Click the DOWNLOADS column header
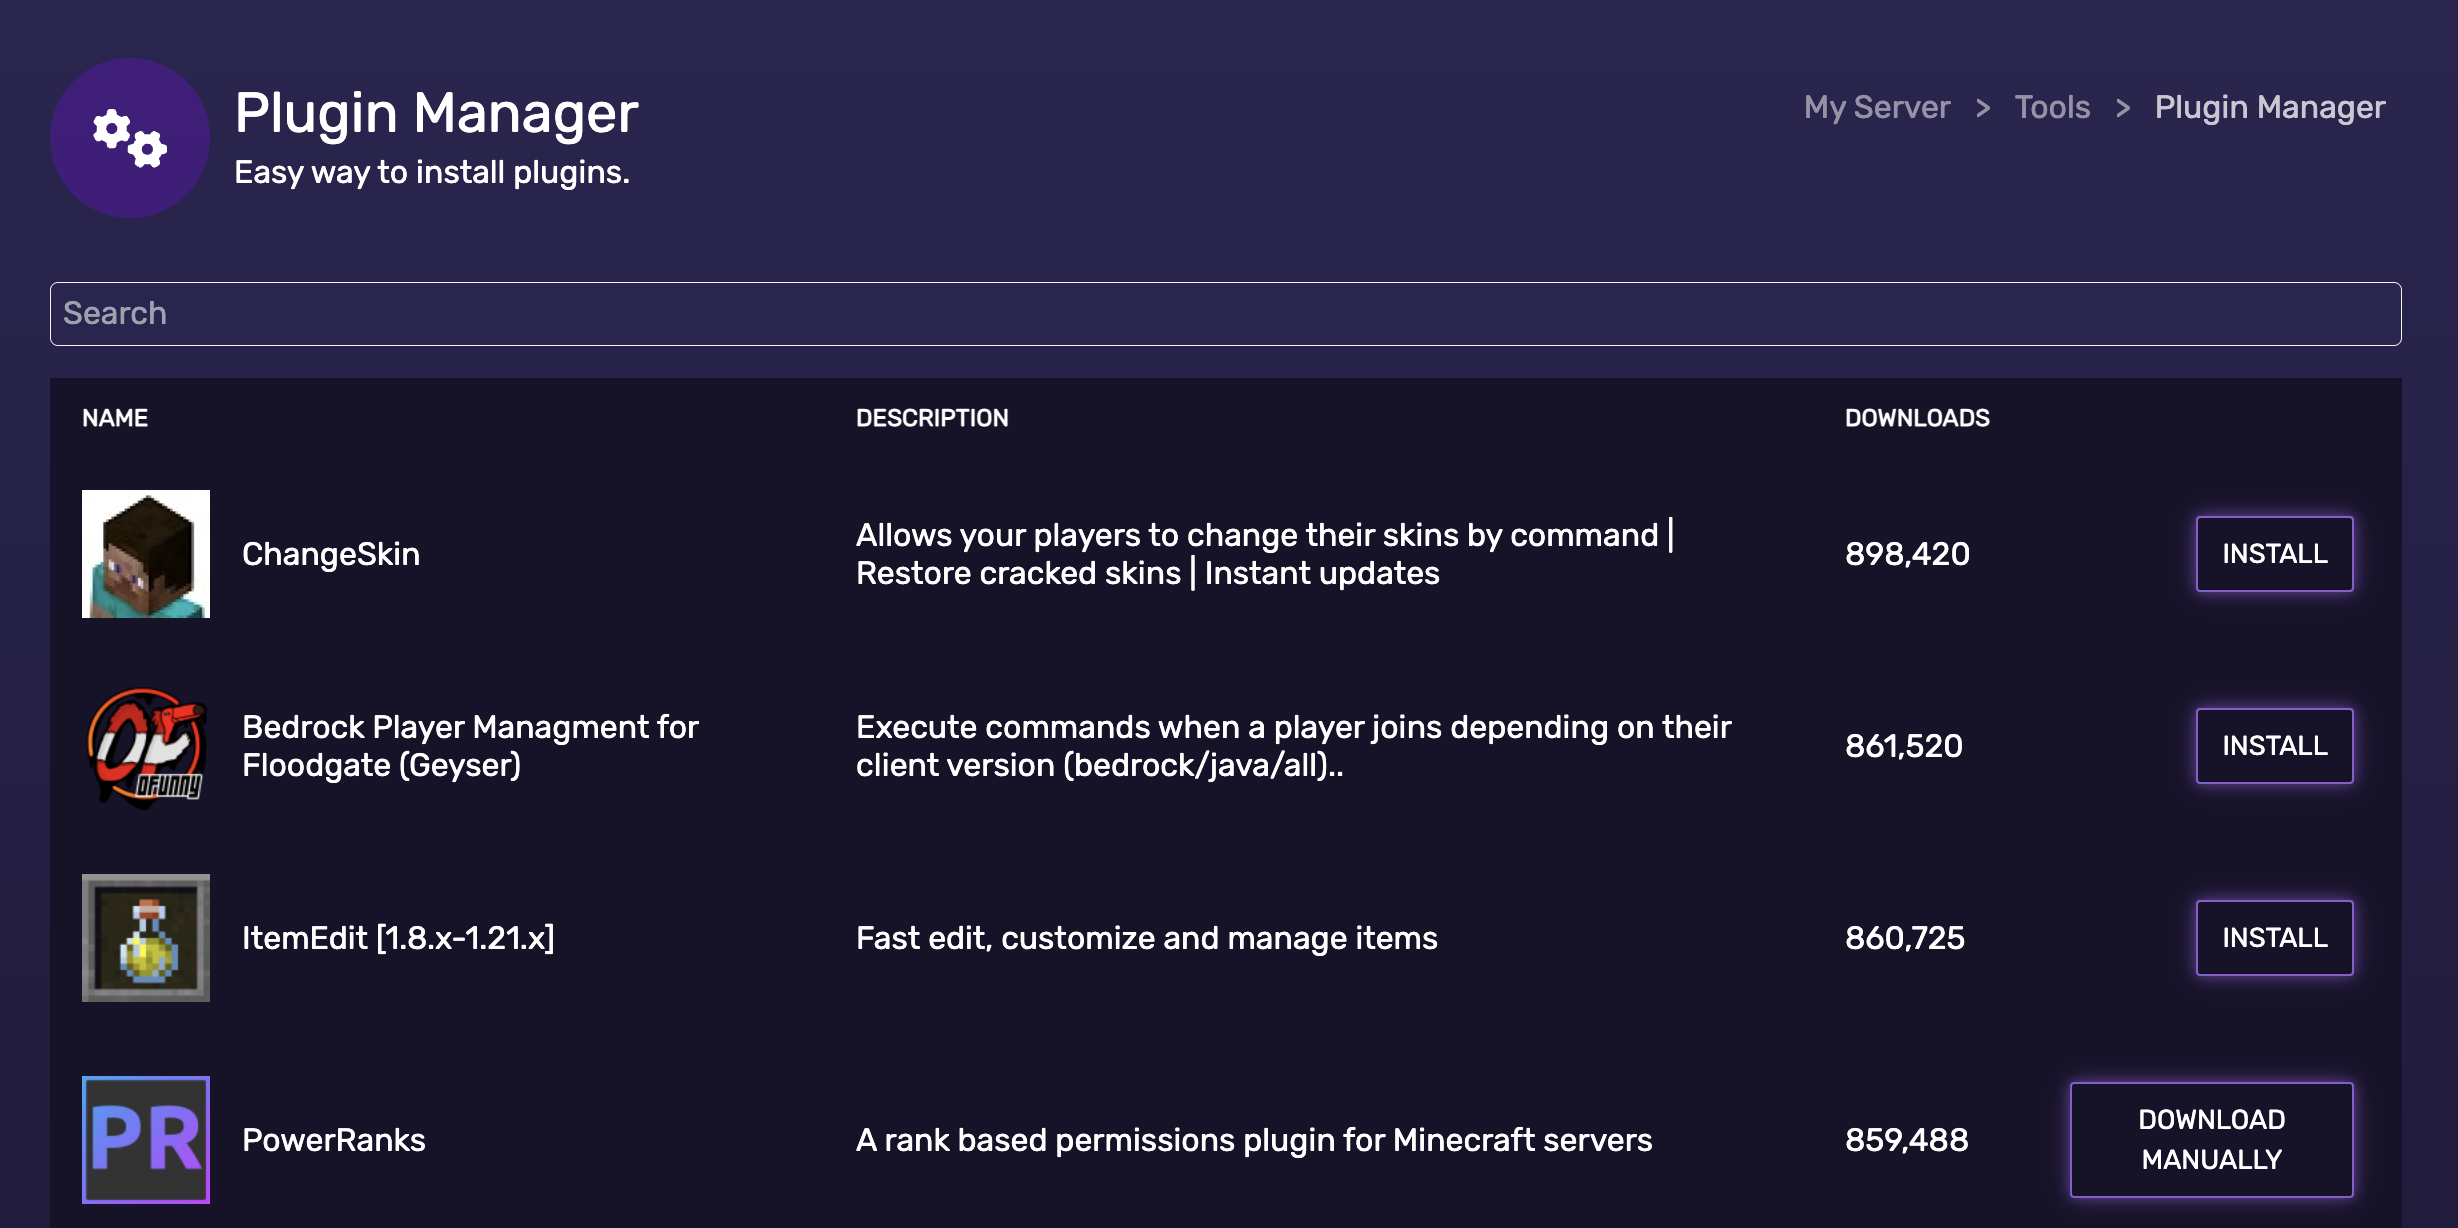Viewport: 2458px width, 1228px height. point(1915,418)
